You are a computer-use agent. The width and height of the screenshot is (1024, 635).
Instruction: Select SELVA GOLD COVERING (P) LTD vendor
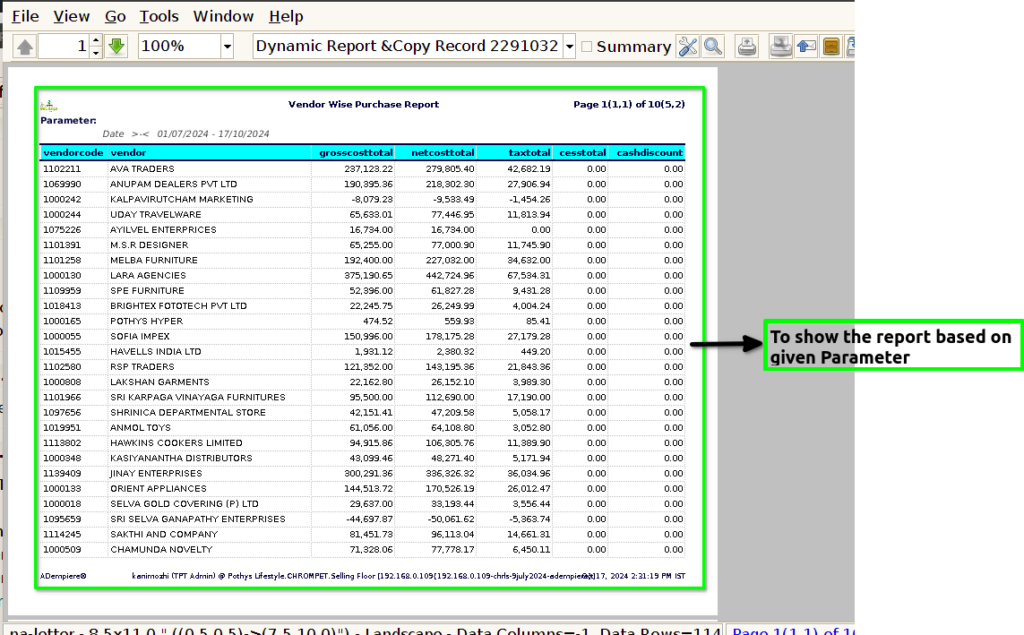184,504
